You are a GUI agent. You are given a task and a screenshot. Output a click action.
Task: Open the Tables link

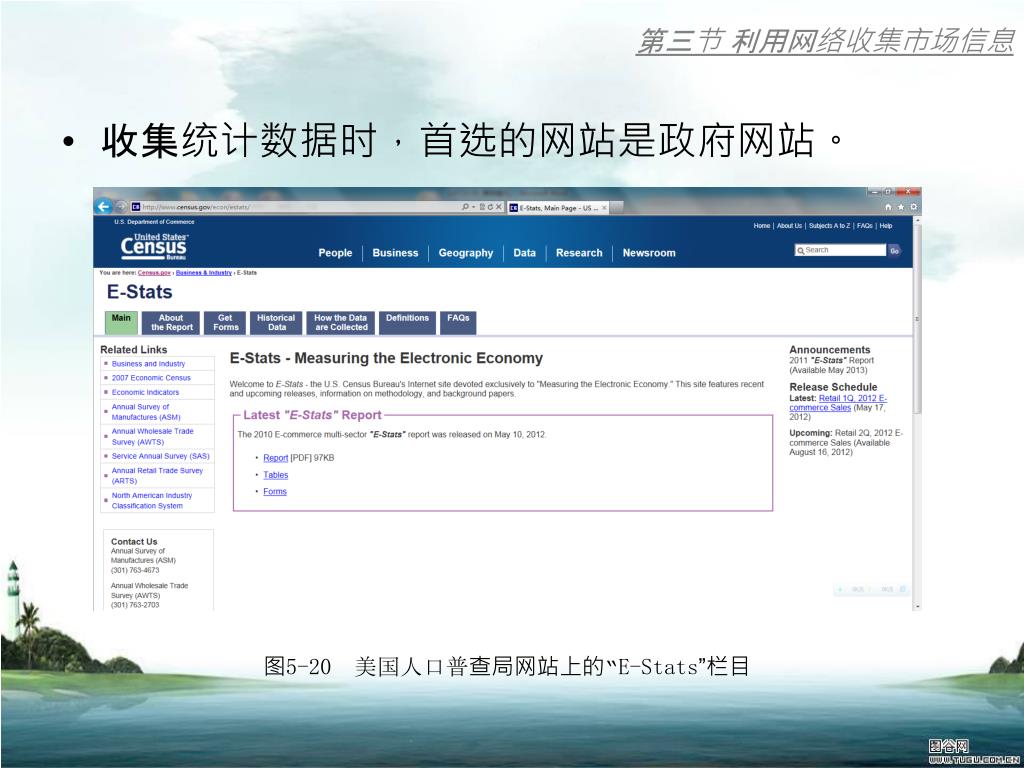click(x=275, y=475)
